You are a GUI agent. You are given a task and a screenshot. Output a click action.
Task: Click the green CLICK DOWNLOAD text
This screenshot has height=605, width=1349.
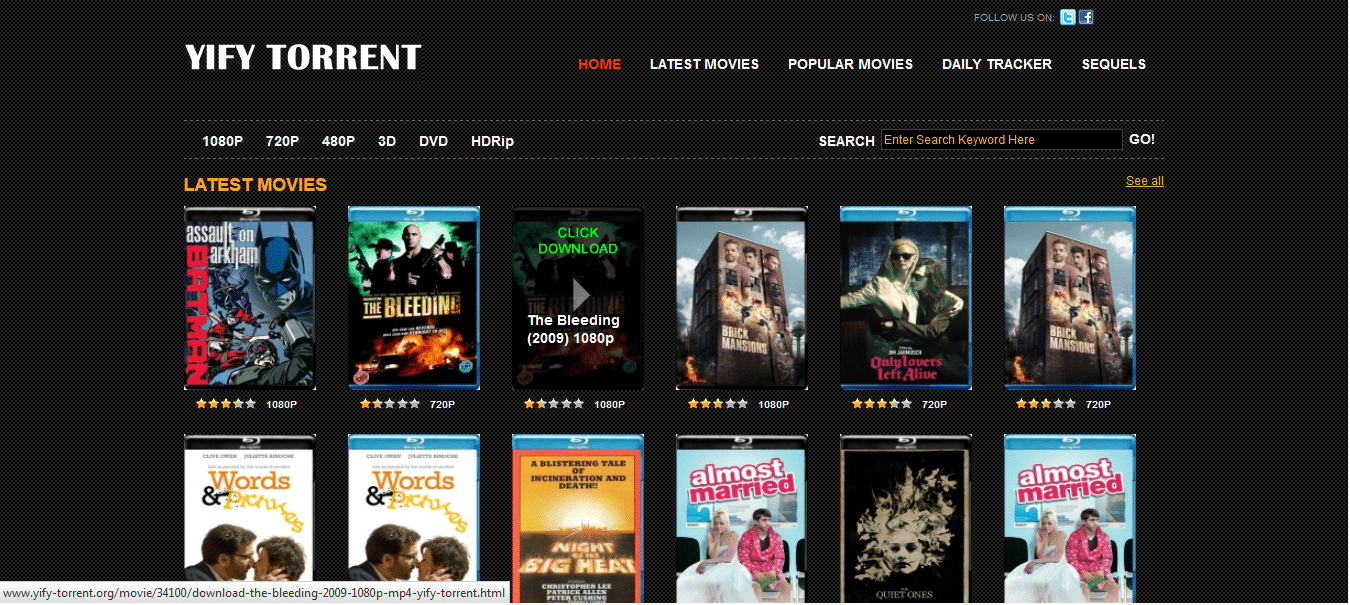pos(578,241)
